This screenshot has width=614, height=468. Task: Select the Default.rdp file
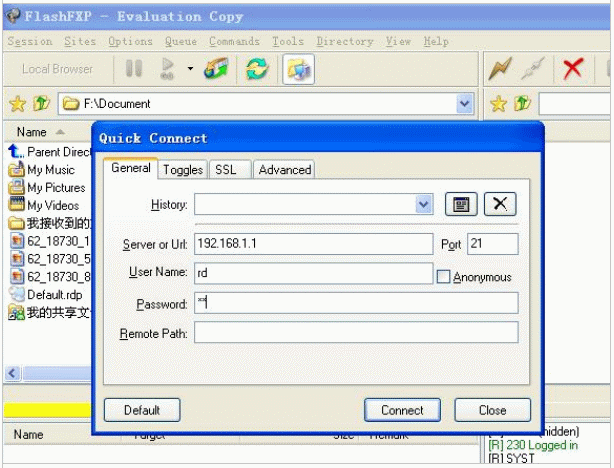[x=45, y=295]
